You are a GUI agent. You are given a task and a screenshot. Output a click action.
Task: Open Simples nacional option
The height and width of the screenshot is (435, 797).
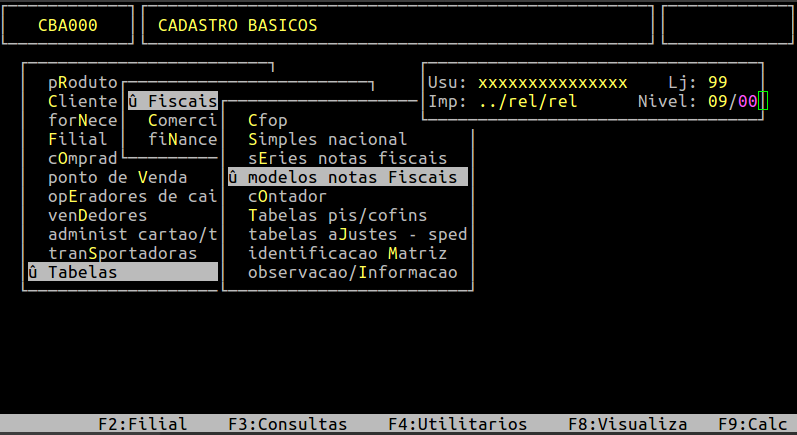click(327, 139)
